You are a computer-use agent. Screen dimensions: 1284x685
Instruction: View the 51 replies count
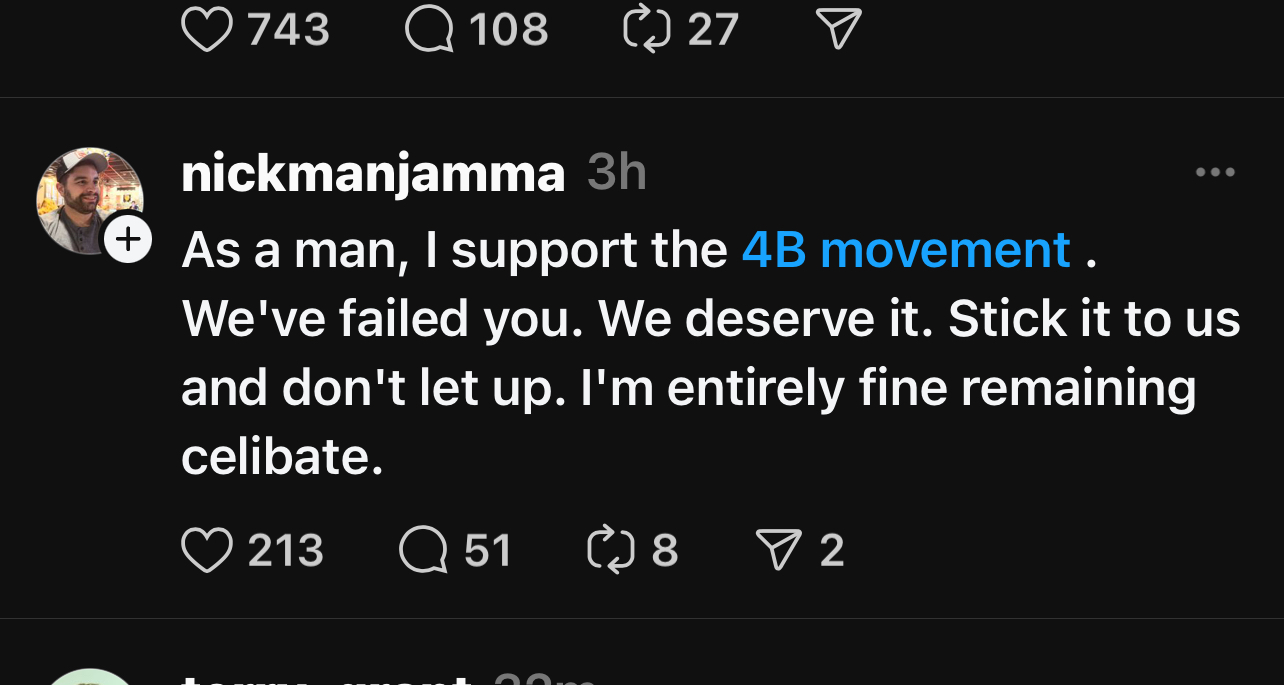[488, 551]
